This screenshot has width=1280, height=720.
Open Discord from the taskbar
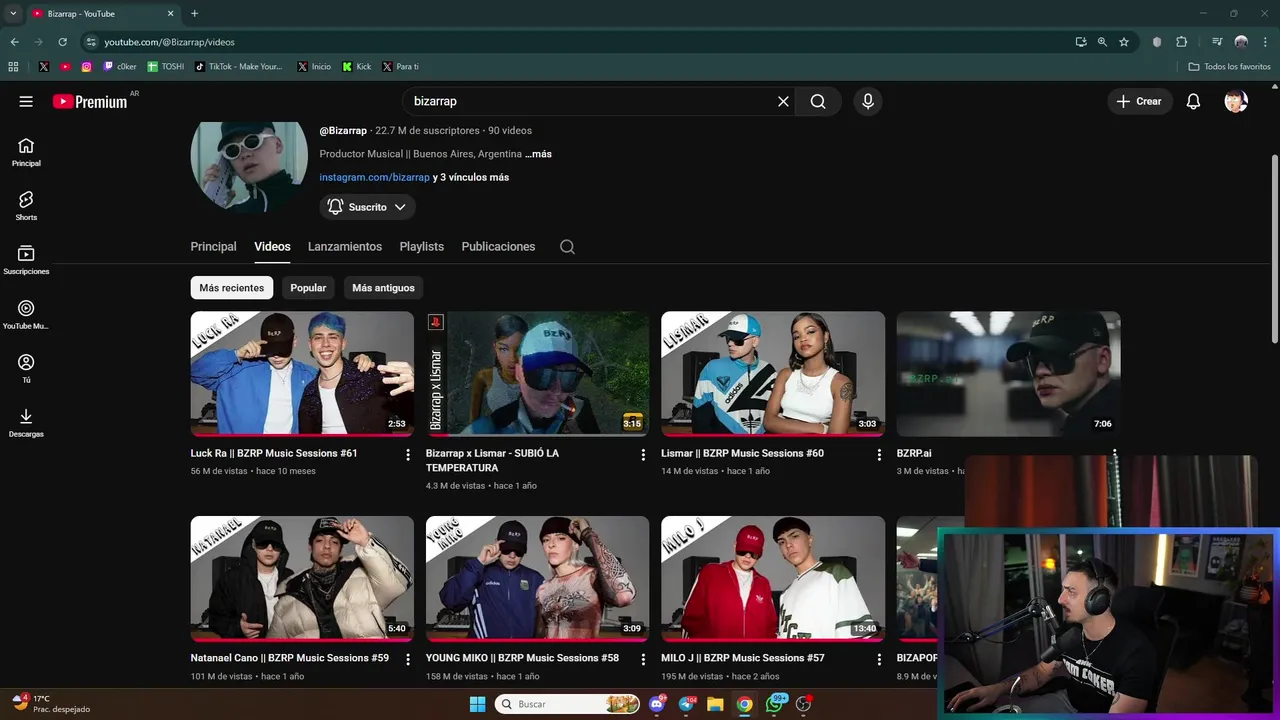[657, 704]
